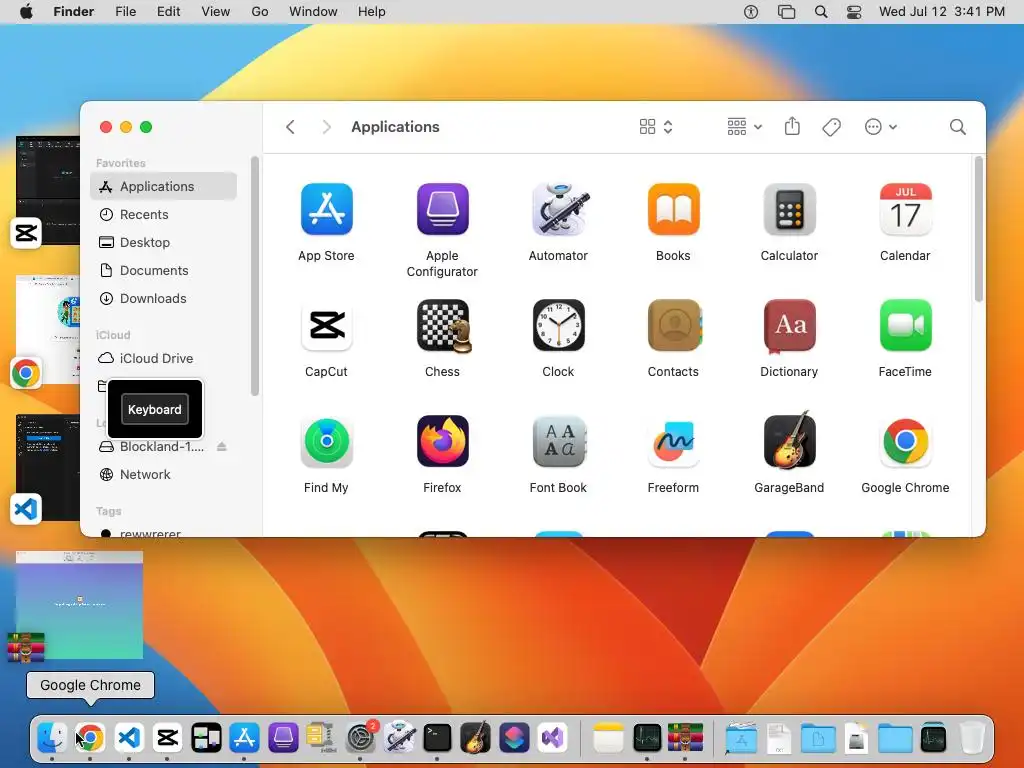The height and width of the screenshot is (768, 1024).
Task: Select Desktop in the sidebar
Action: pyautogui.click(x=163, y=242)
